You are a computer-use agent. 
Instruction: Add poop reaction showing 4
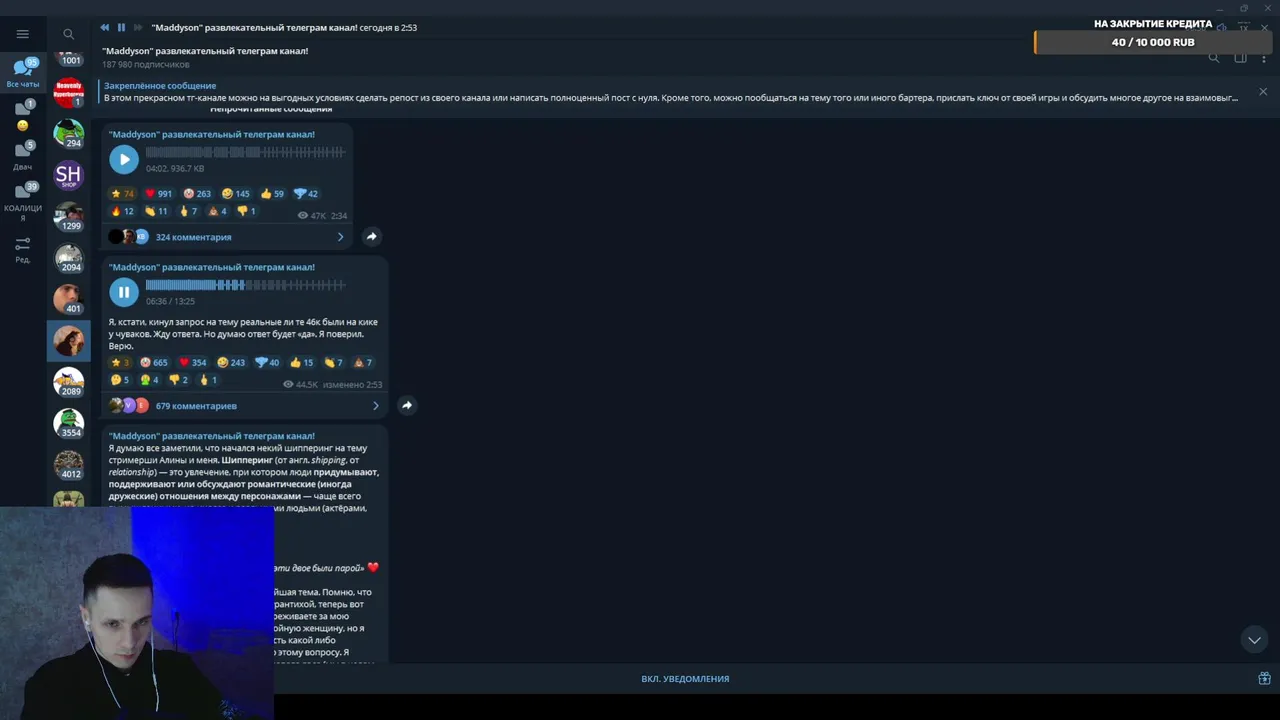(x=217, y=212)
